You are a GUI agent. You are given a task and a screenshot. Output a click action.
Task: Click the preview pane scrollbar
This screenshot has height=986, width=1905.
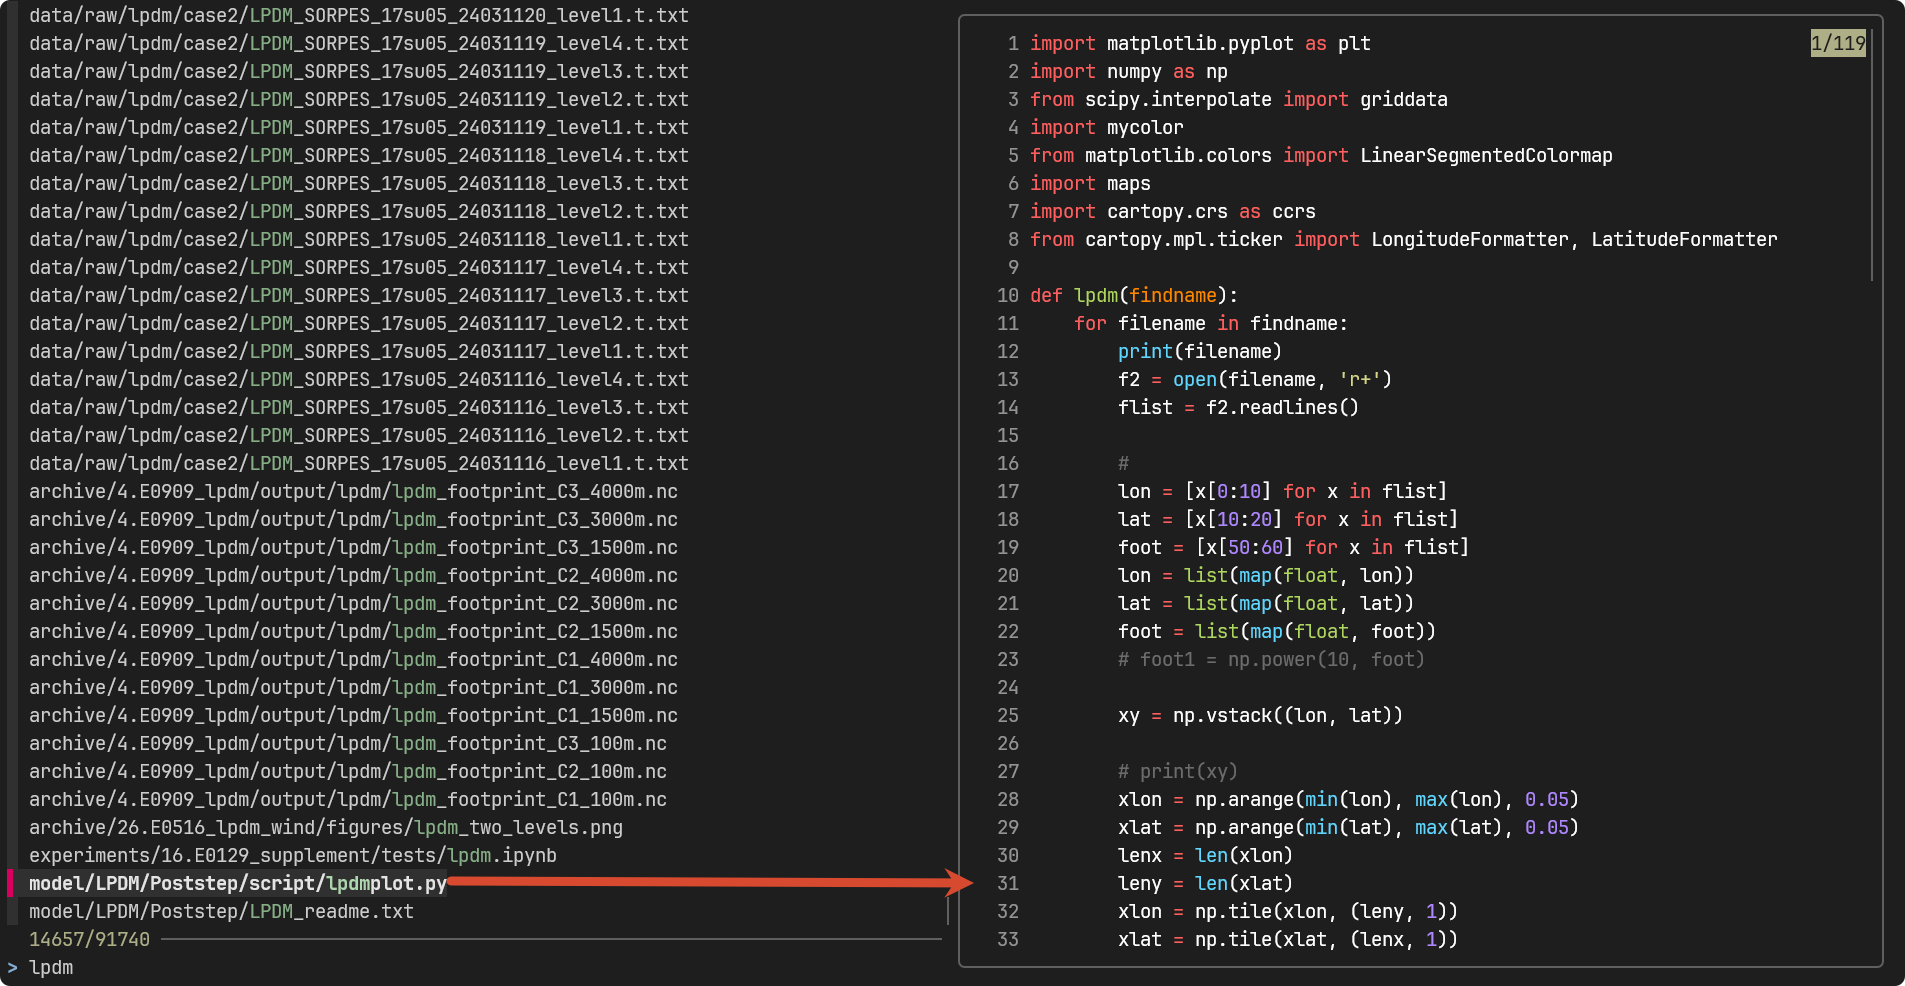[x=1871, y=154]
